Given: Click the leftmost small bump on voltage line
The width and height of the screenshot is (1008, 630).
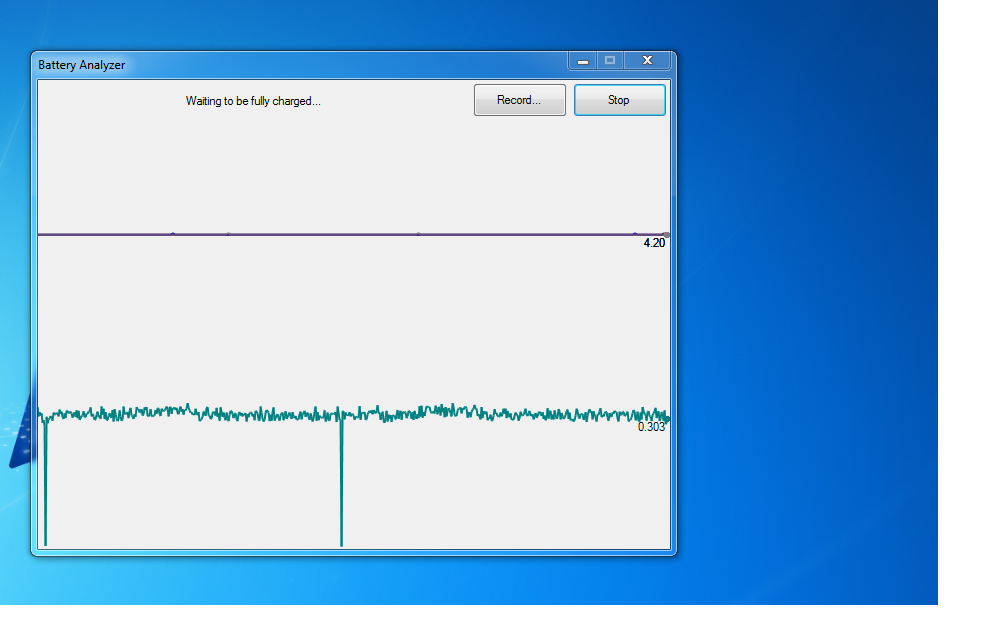Looking at the screenshot, I should point(173,233).
